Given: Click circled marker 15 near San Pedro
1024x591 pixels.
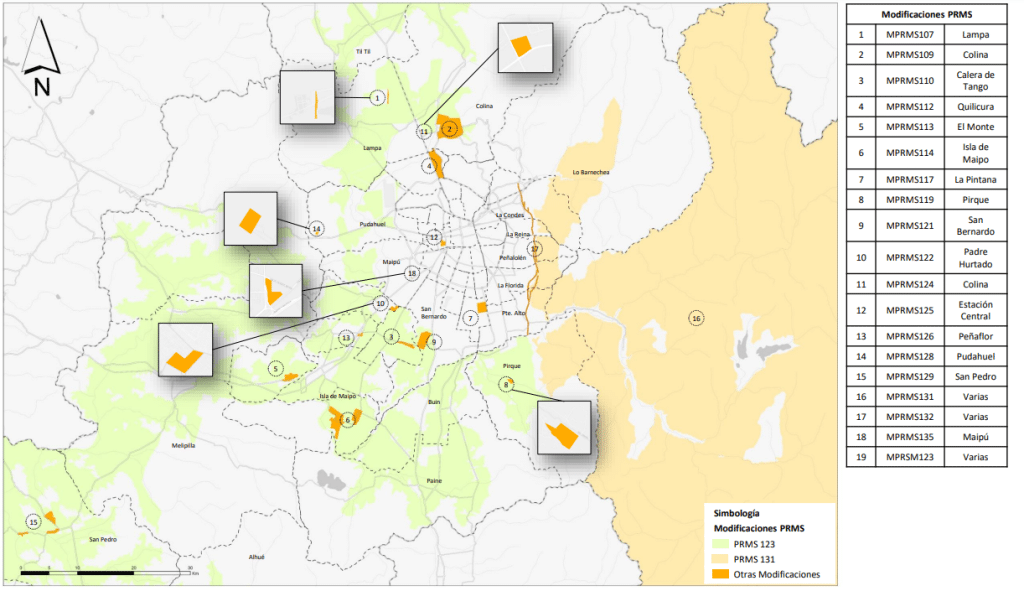Looking at the screenshot, I should coord(33,522).
